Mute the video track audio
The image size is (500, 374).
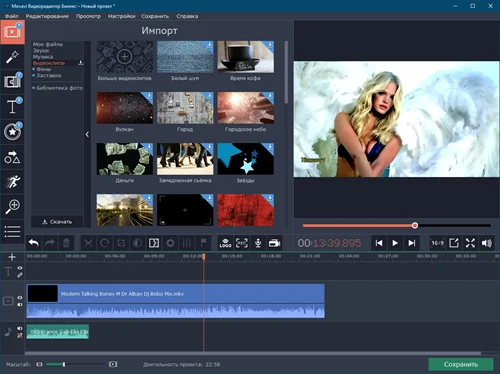pos(20,305)
